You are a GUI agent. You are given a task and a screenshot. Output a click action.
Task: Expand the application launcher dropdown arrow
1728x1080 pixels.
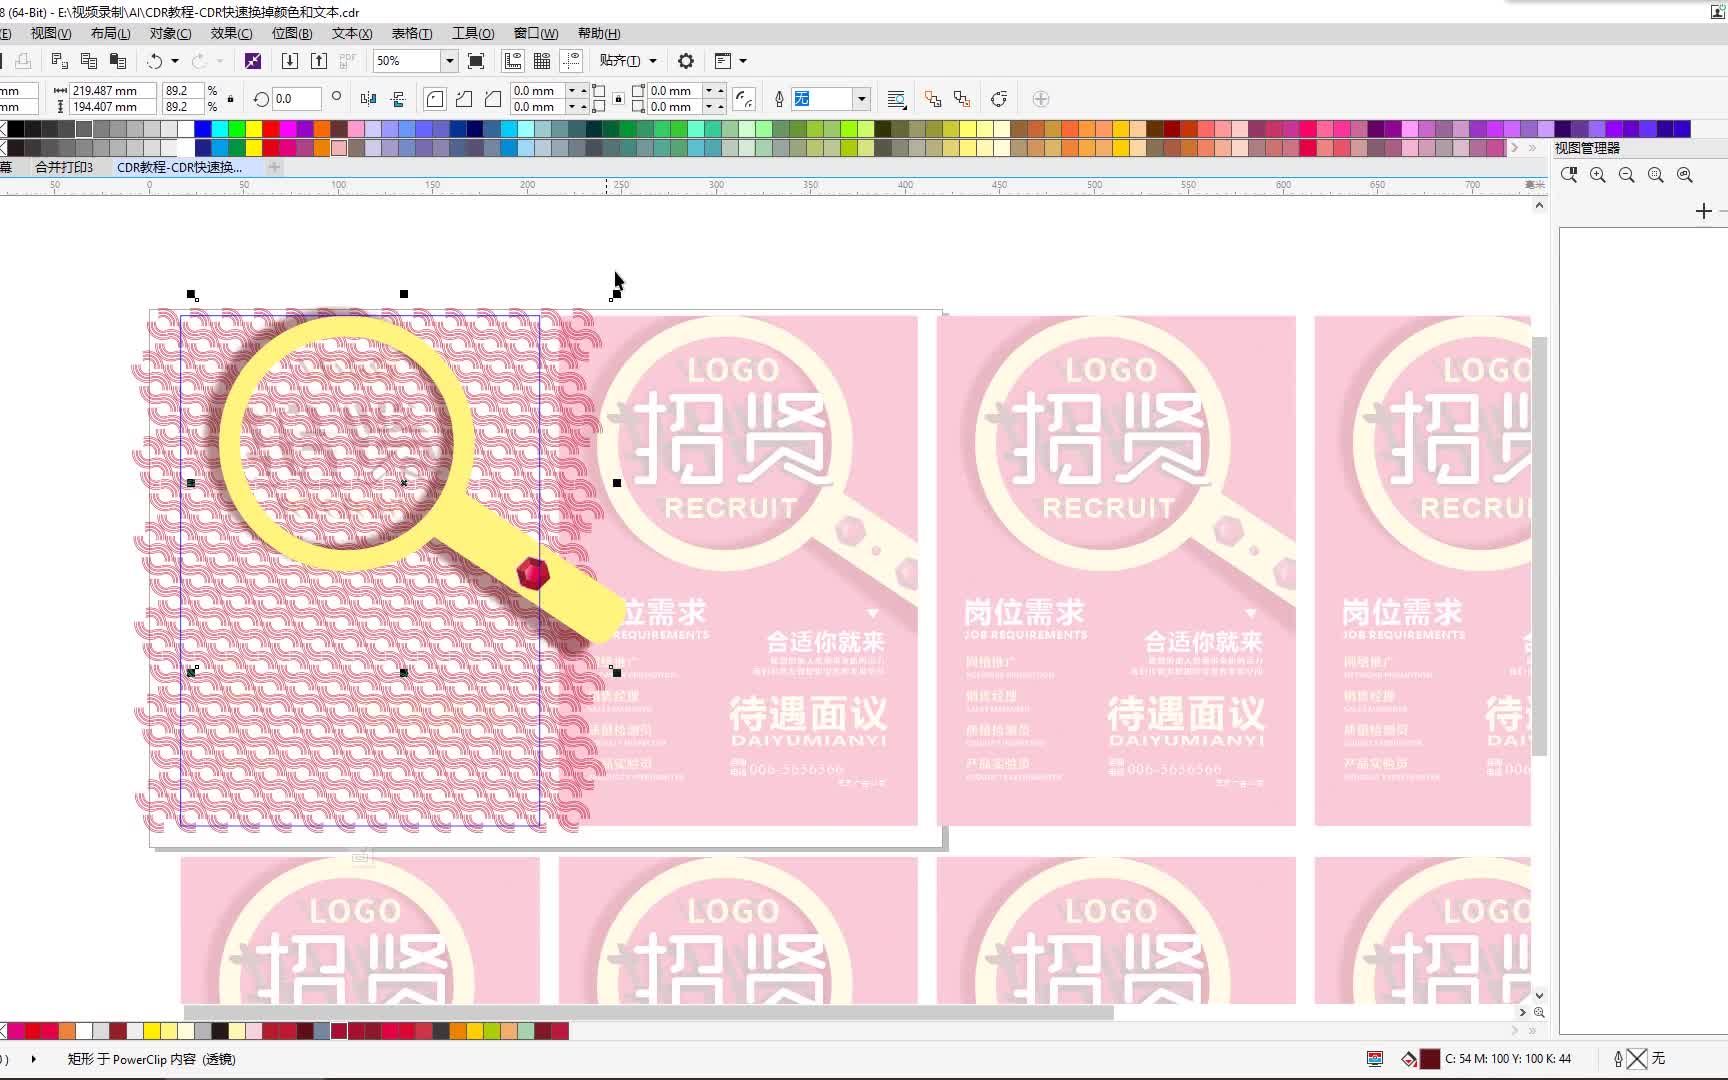[x=743, y=61]
